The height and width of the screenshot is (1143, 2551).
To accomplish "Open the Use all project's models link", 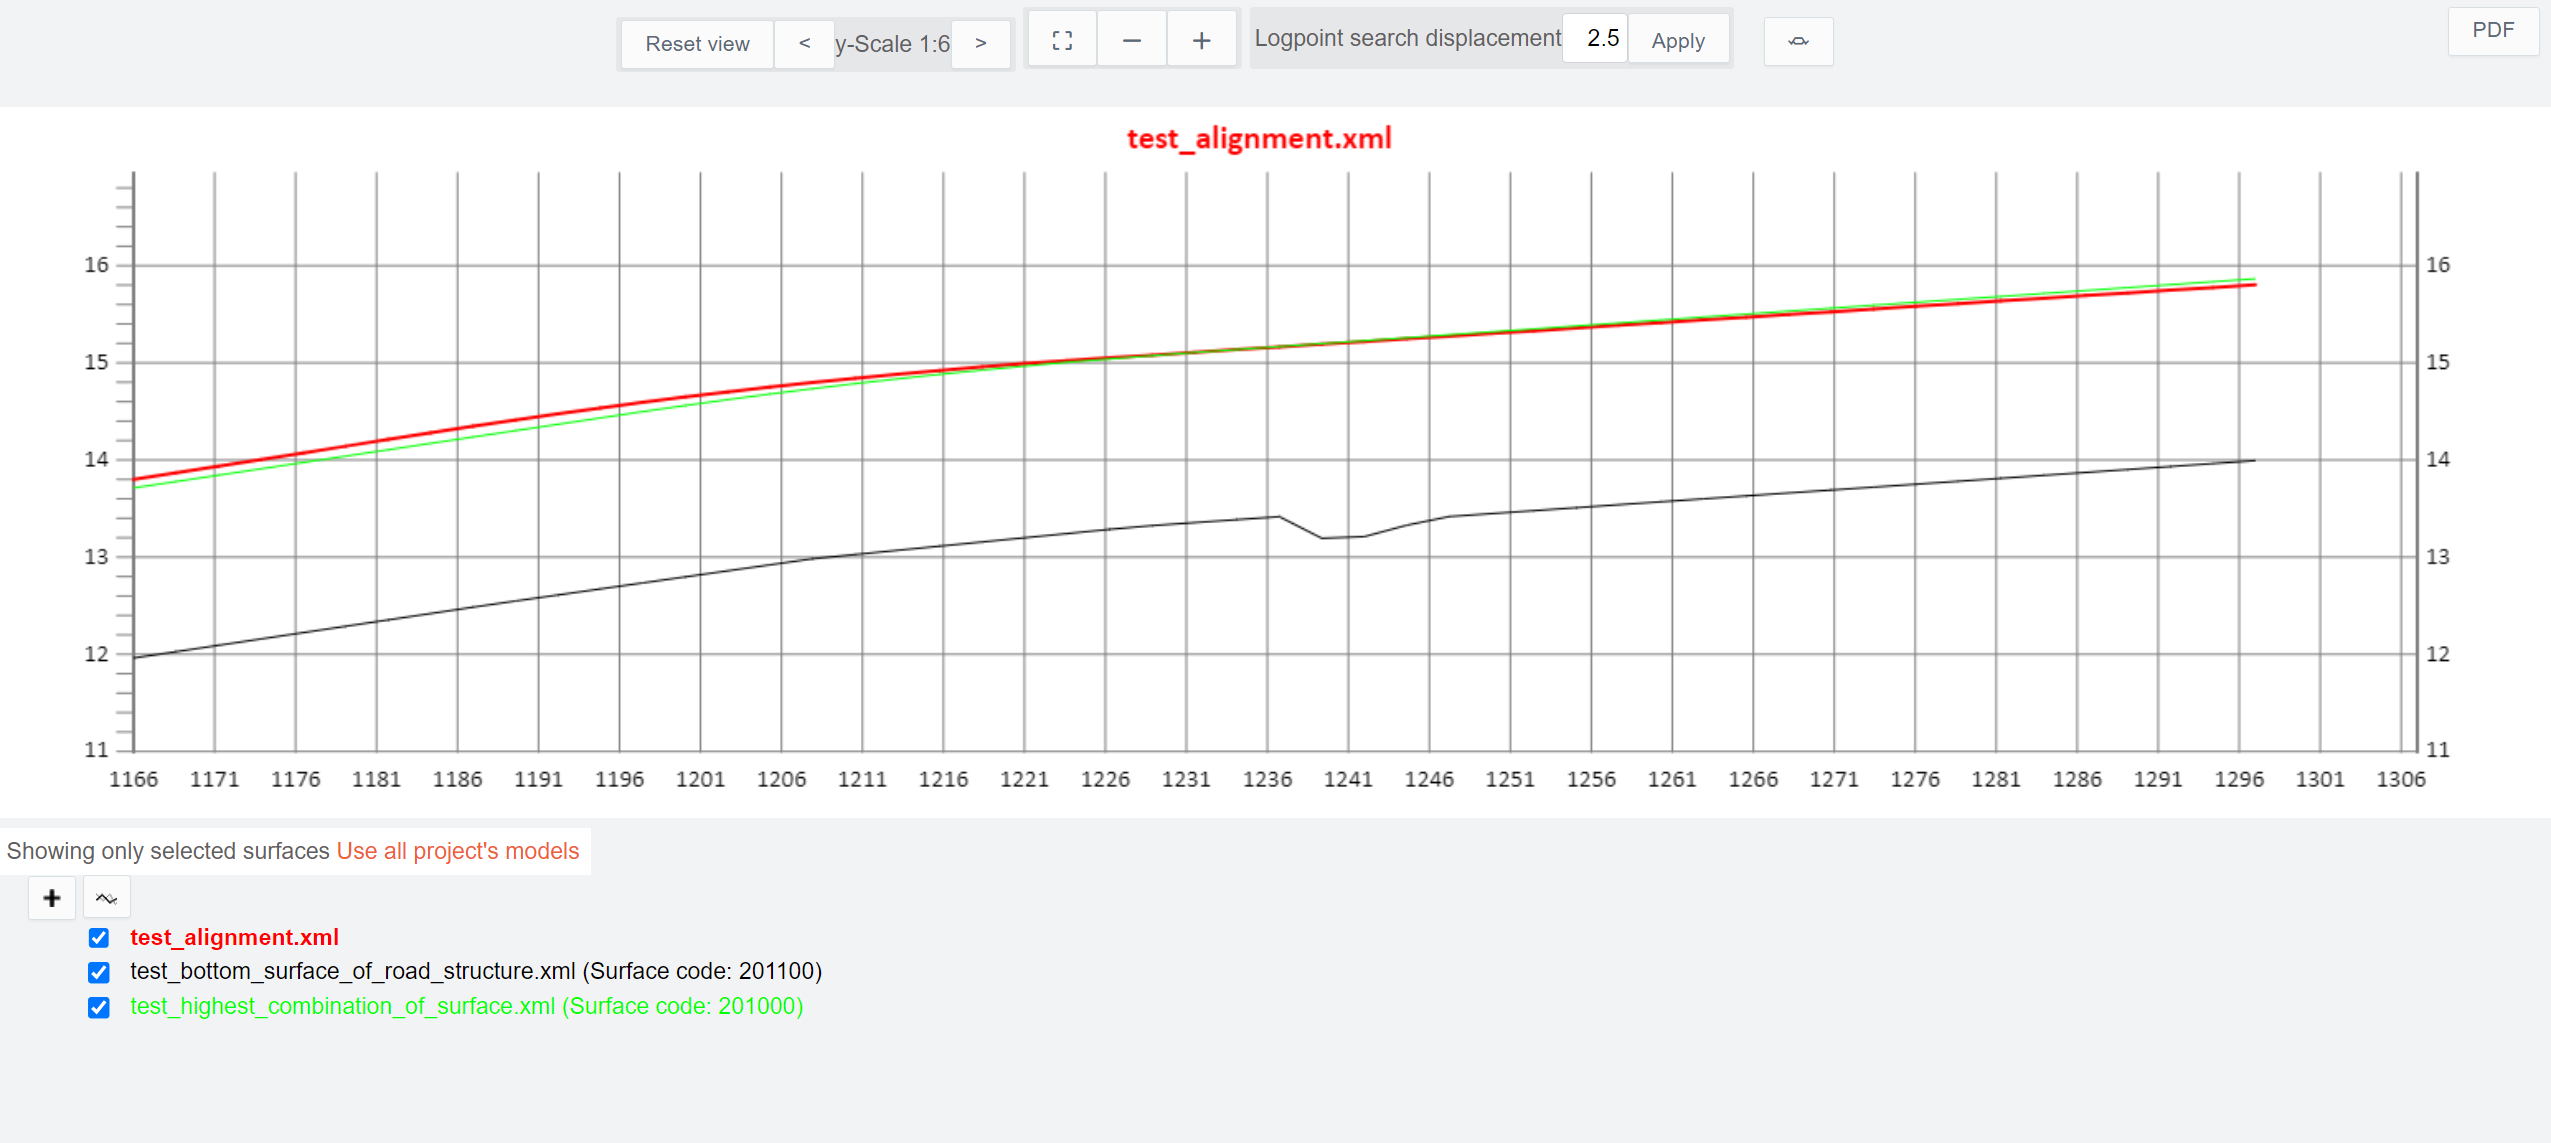I will [457, 851].
